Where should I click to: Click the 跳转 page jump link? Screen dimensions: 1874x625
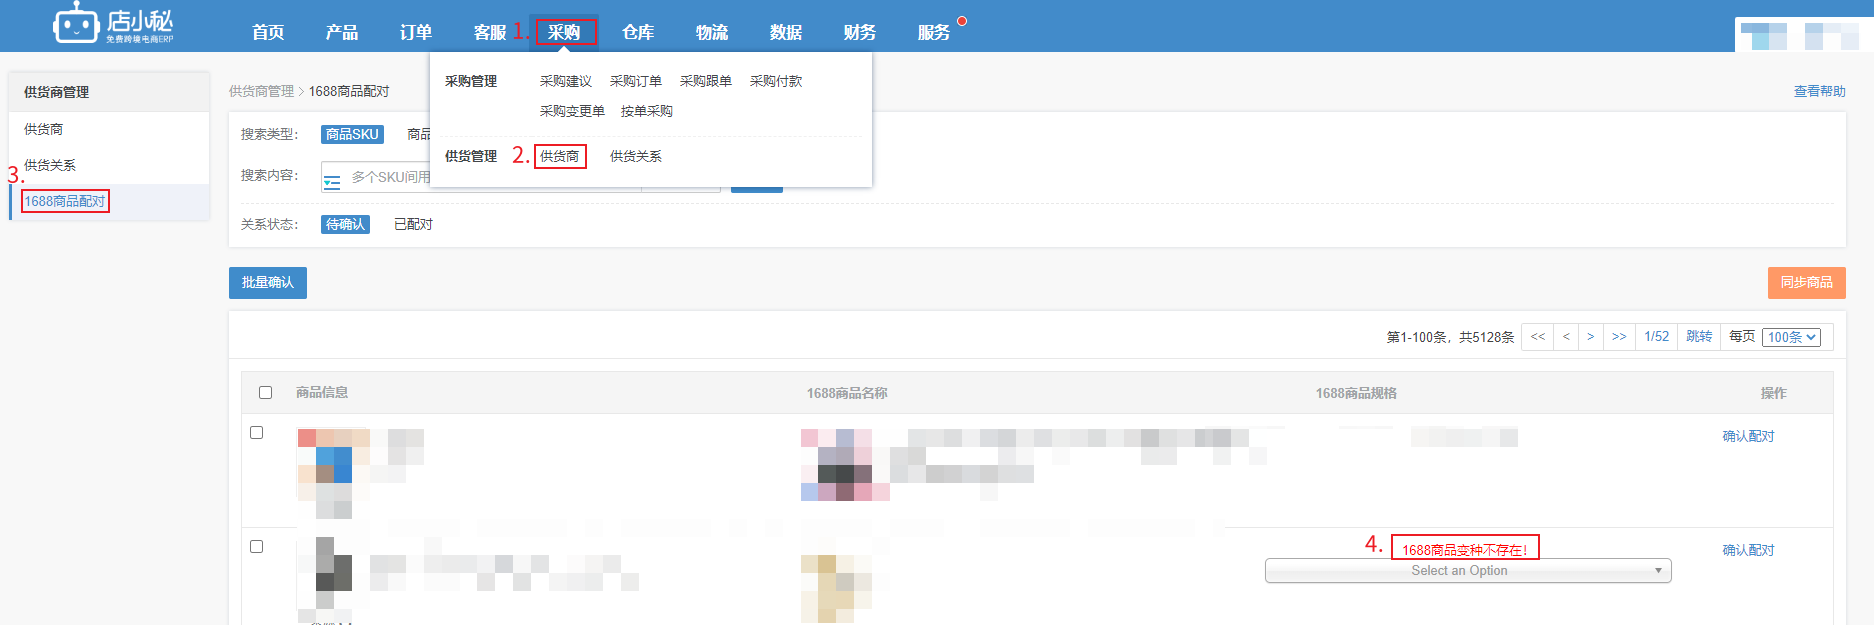click(x=1699, y=337)
